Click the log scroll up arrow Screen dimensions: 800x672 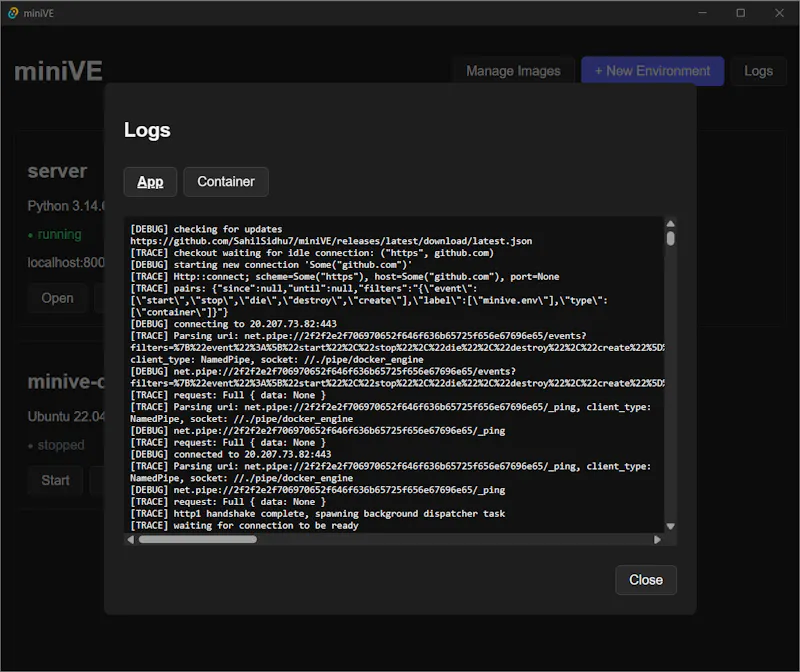coord(670,223)
